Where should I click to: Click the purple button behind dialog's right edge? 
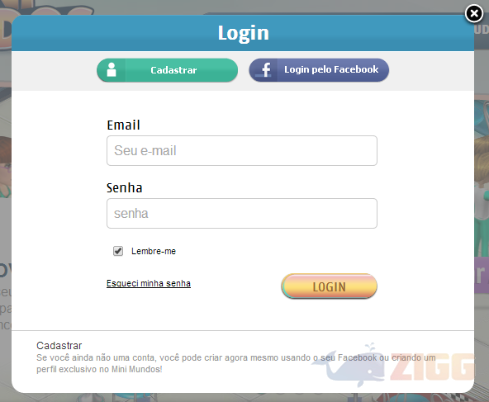(x=481, y=275)
